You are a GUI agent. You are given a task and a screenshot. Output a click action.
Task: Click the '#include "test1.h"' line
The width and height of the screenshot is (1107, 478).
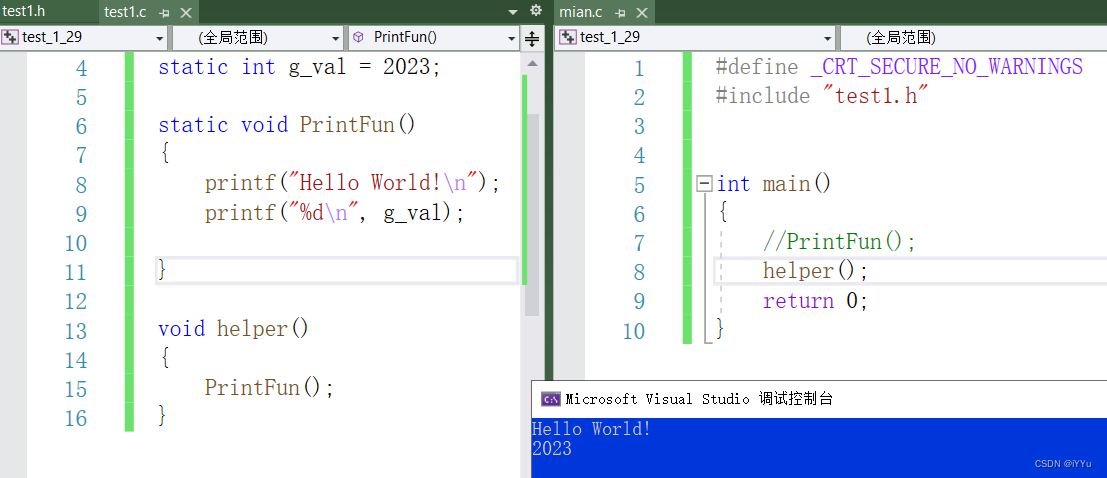click(821, 96)
